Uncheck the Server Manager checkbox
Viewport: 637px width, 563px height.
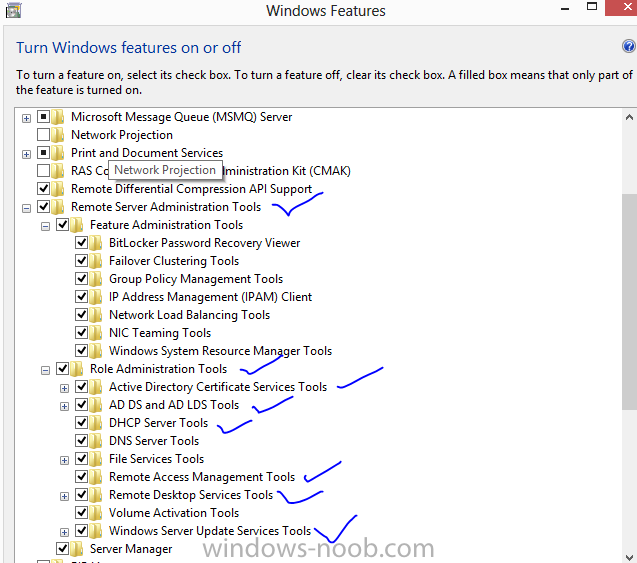(63, 548)
